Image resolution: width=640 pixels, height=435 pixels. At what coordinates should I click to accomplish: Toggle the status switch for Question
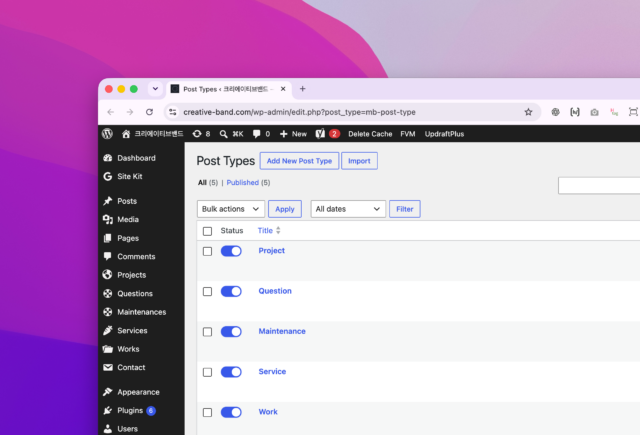pyautogui.click(x=231, y=291)
